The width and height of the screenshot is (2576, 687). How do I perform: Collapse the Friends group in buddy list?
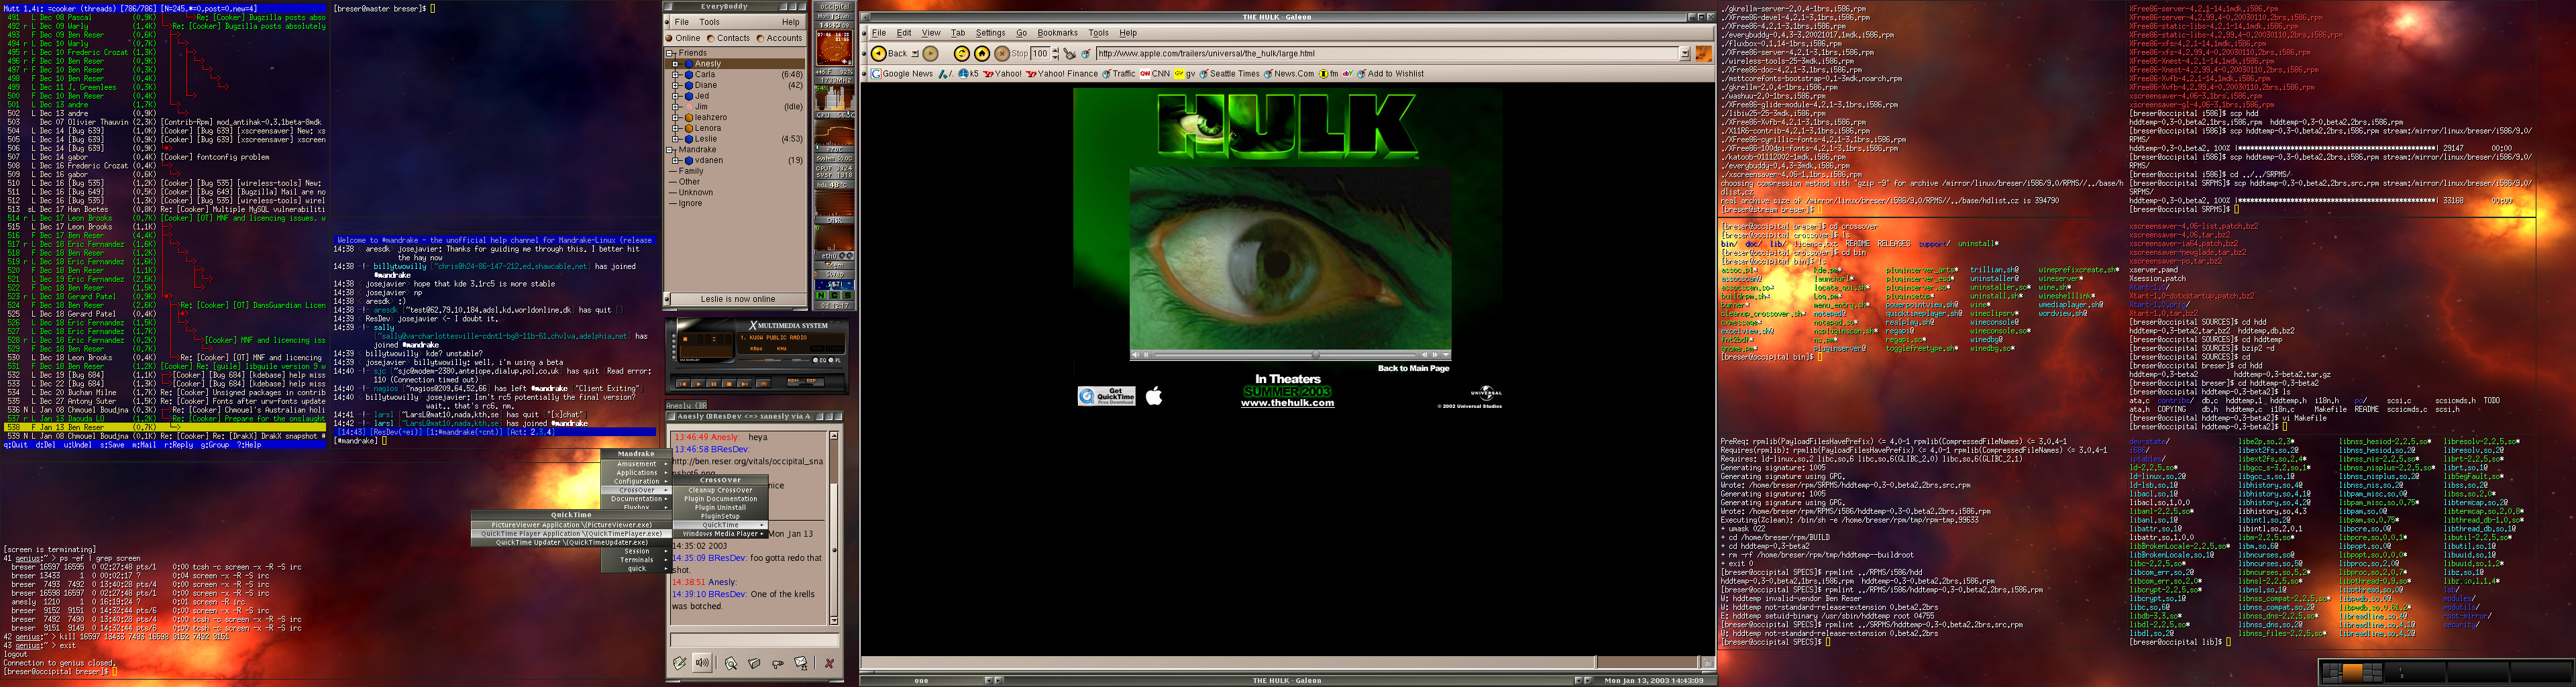pyautogui.click(x=670, y=53)
